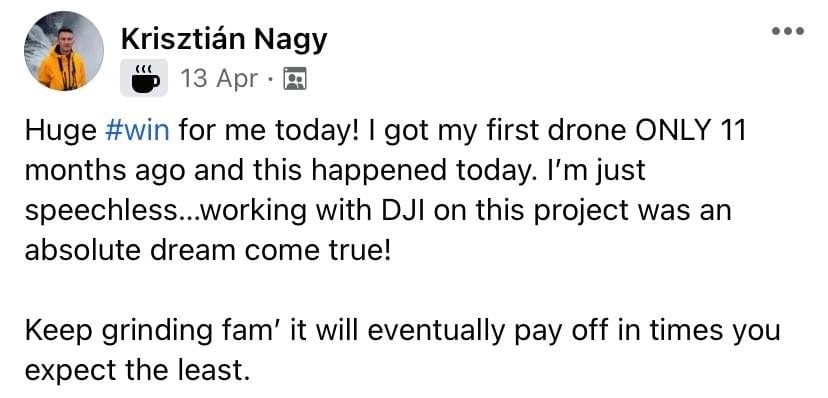Open the 13 Apr timestamp link
828x398 pixels.
pyautogui.click(x=220, y=79)
